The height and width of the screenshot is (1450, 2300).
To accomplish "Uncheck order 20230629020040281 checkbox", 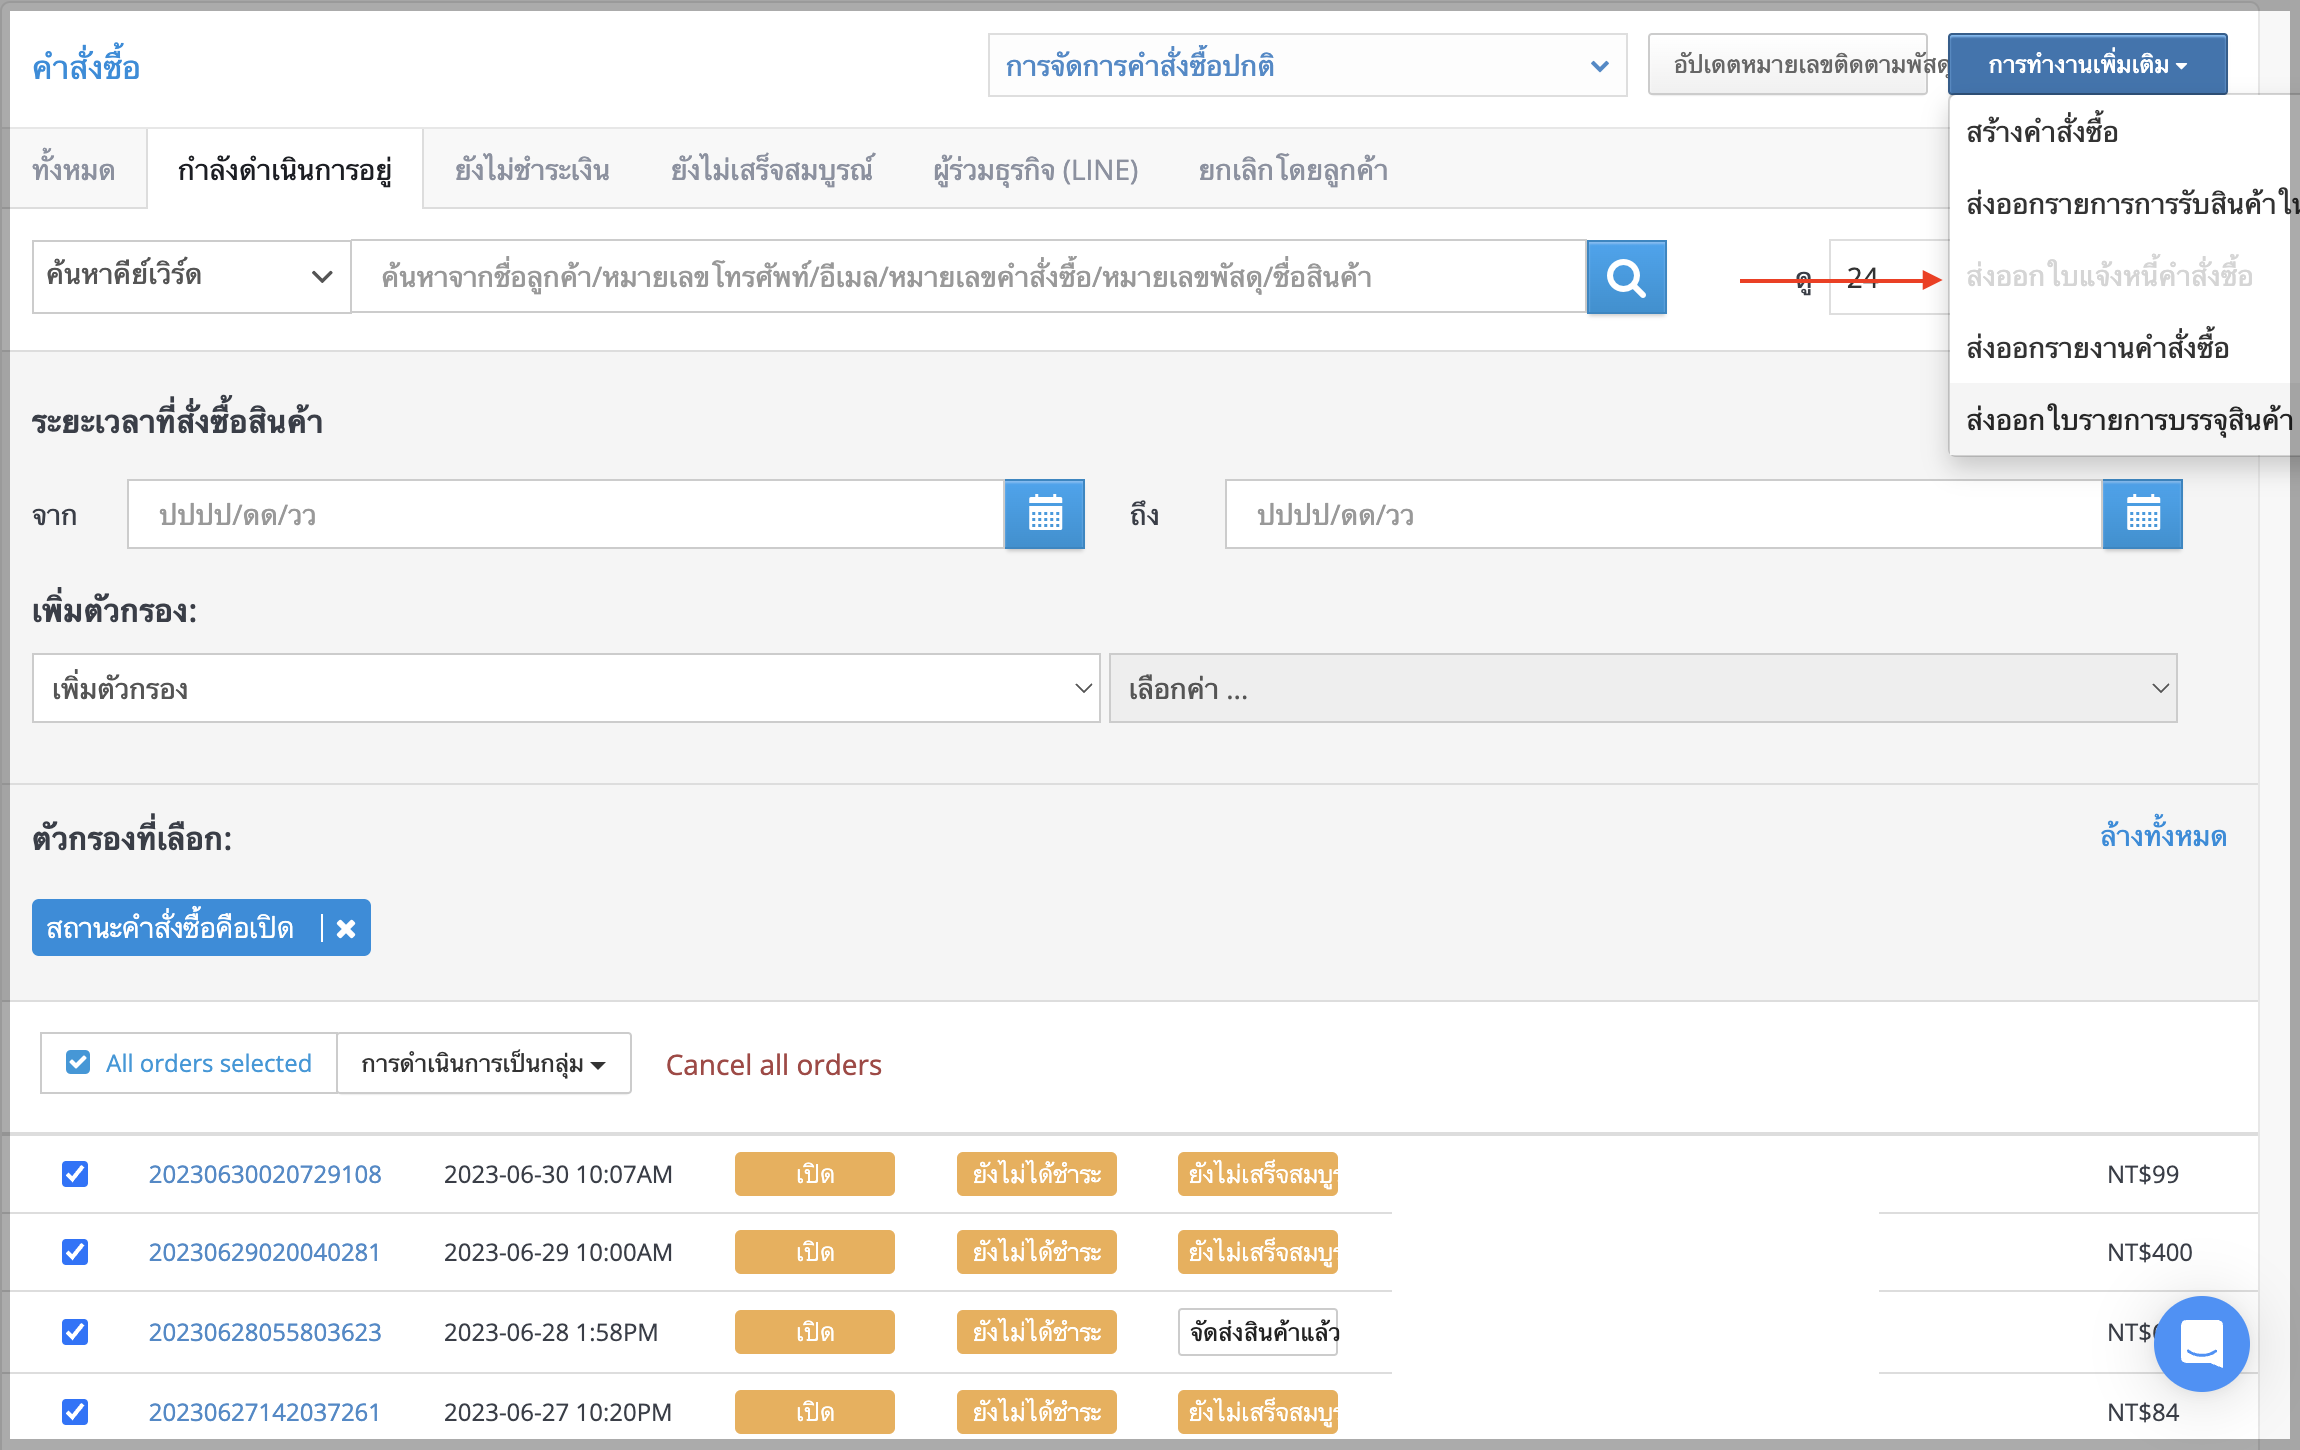I will (x=75, y=1252).
